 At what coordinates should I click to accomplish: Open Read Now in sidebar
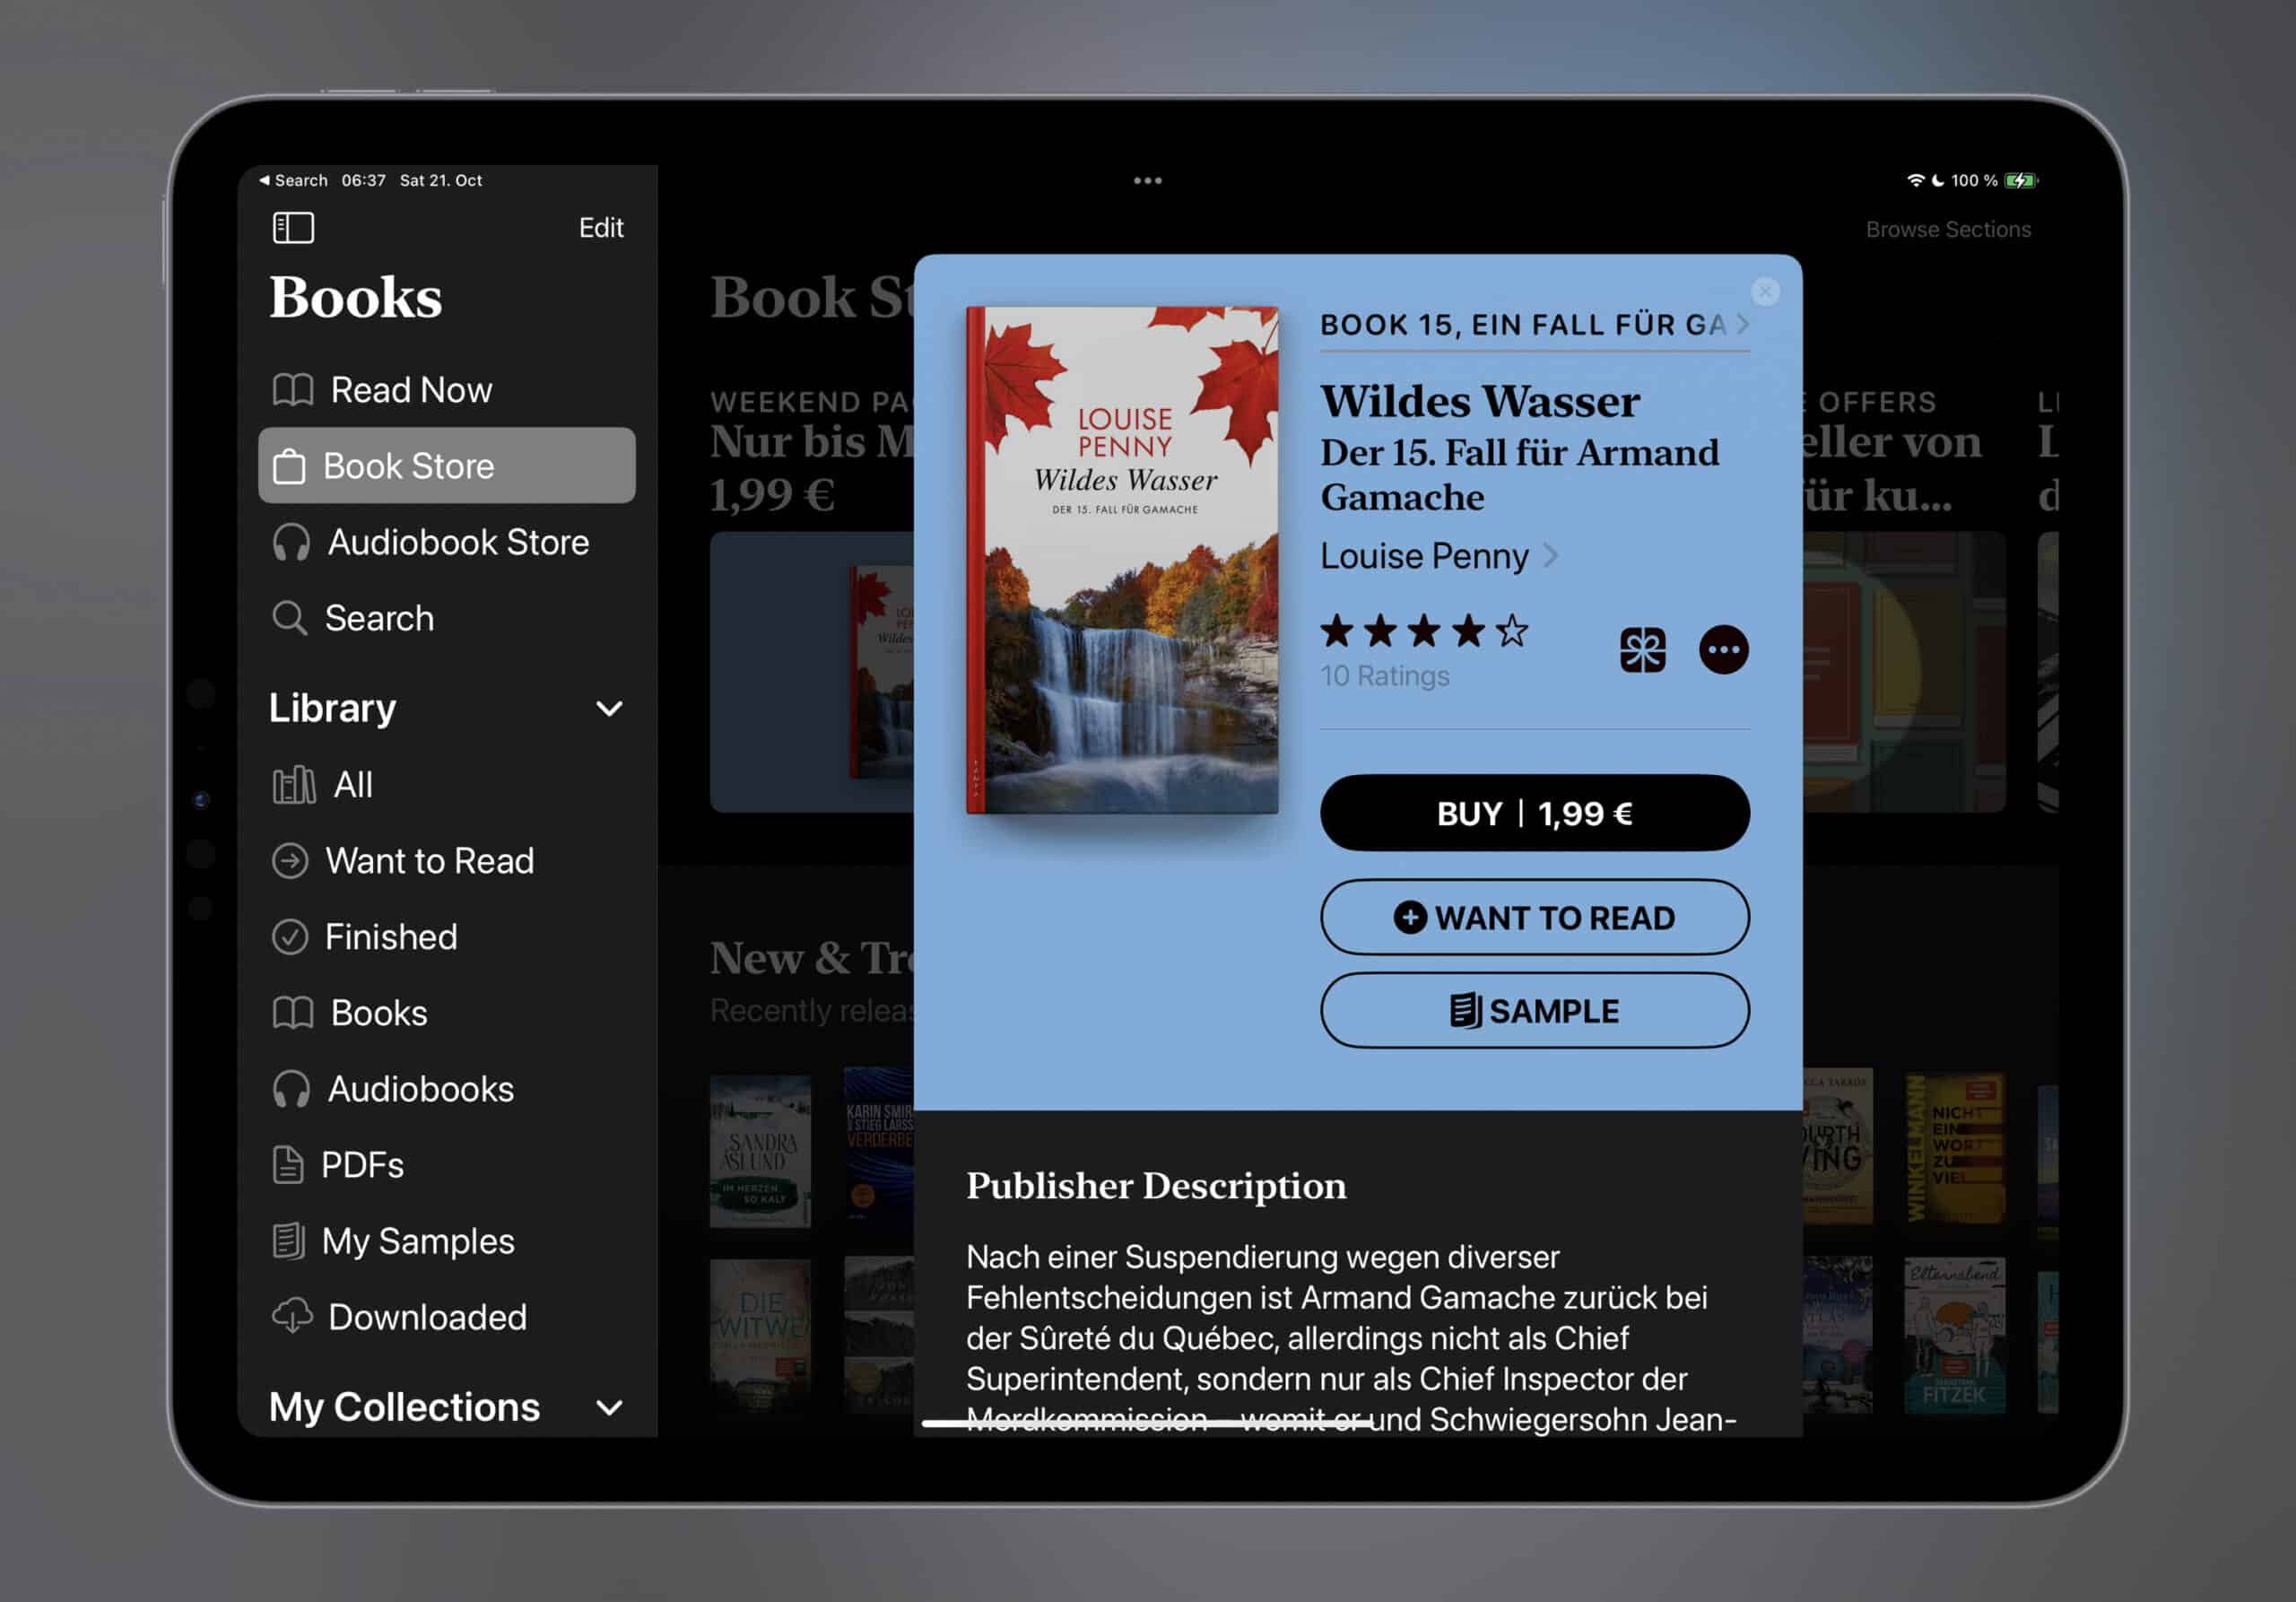click(x=446, y=390)
